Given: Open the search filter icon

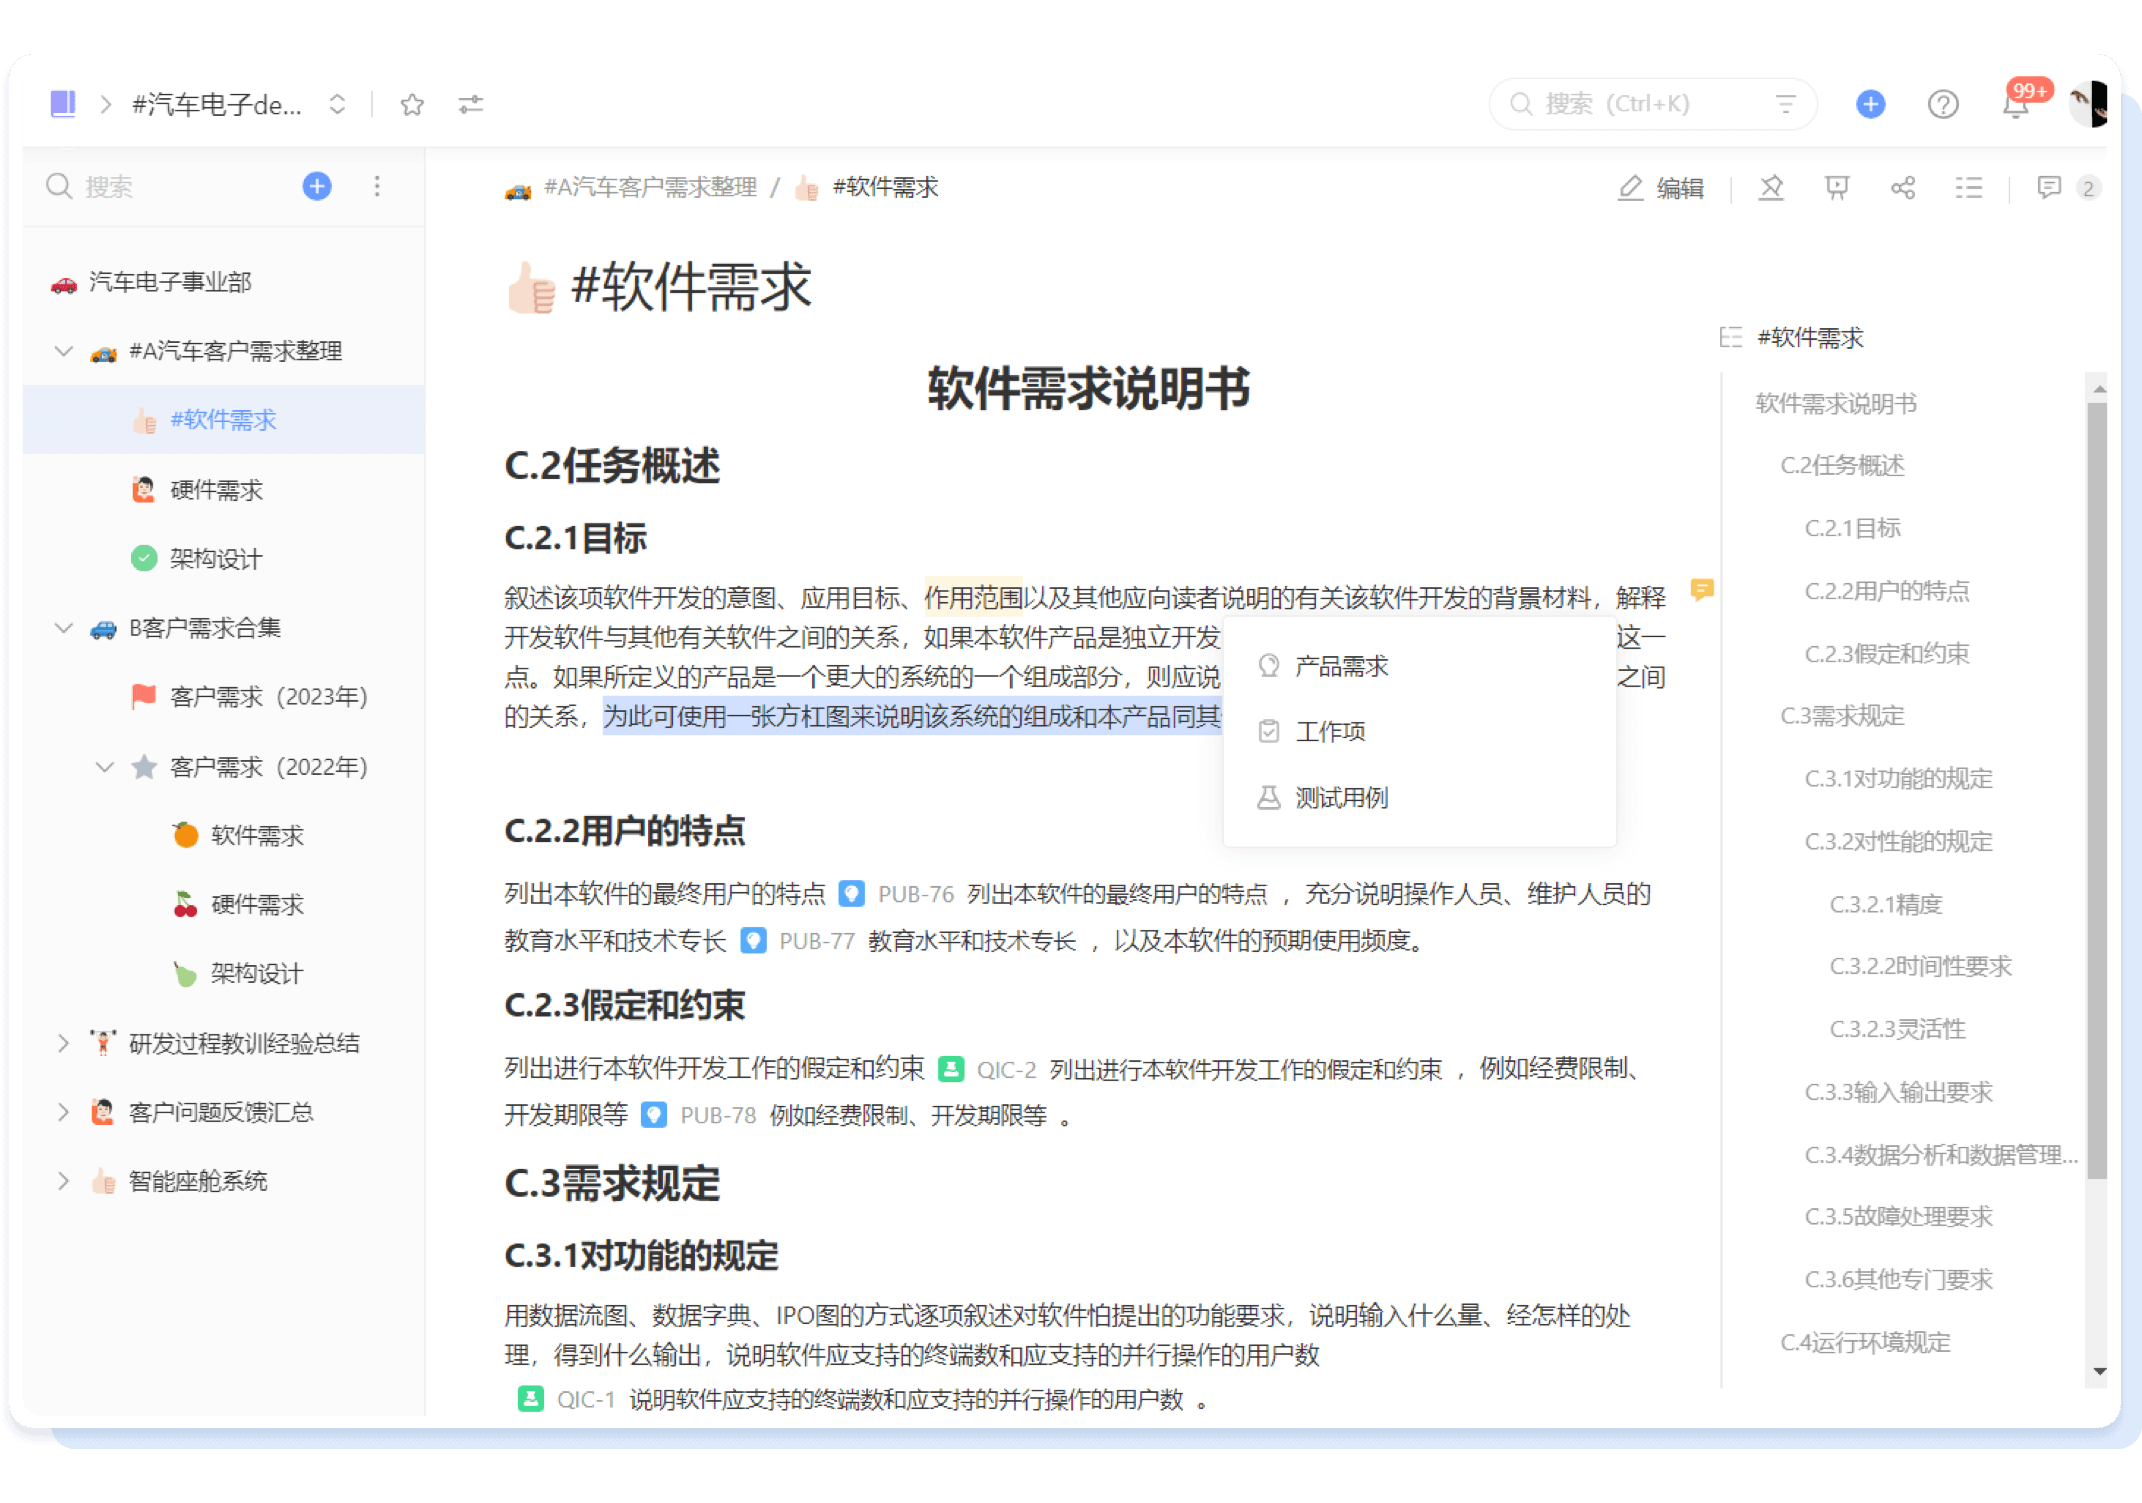Looking at the screenshot, I should [x=1785, y=104].
